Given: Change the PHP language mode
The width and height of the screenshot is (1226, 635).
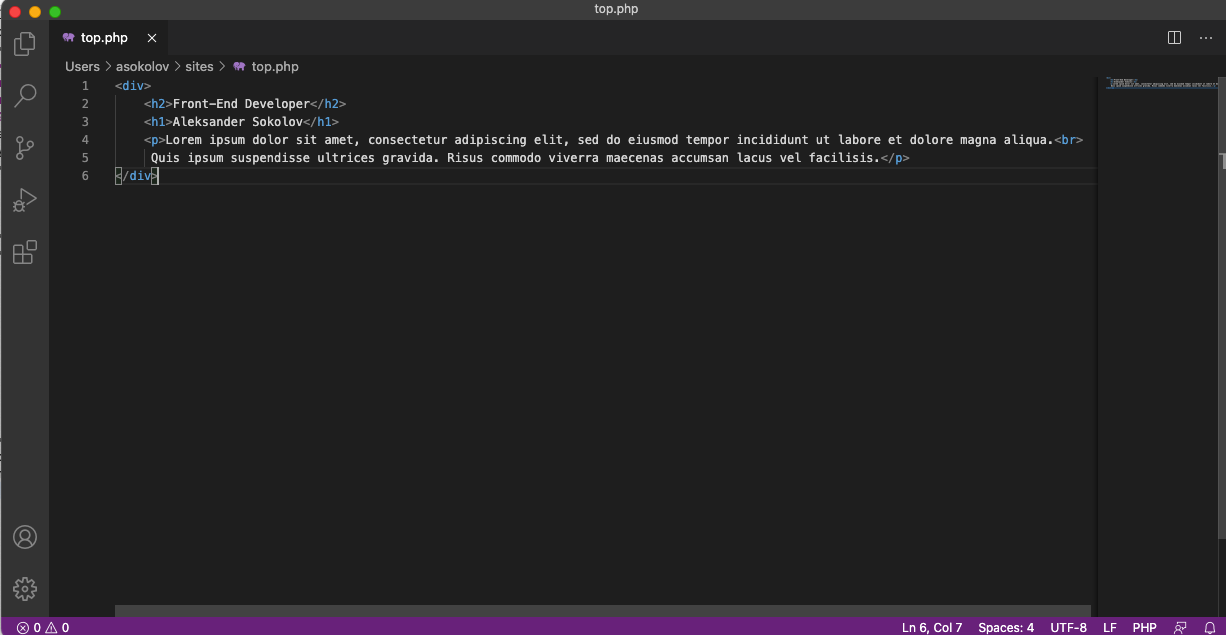Looking at the screenshot, I should coord(1144,627).
